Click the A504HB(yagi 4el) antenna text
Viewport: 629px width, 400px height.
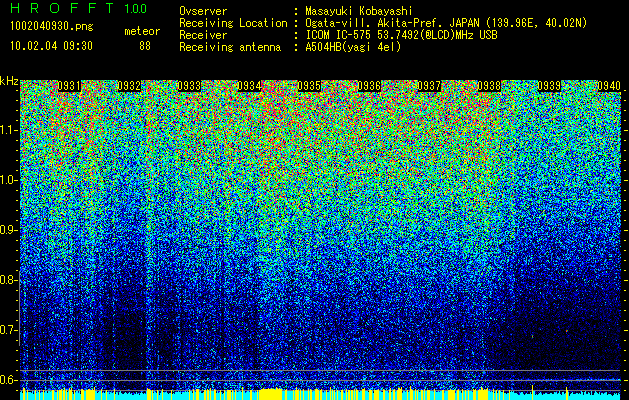[353, 47]
